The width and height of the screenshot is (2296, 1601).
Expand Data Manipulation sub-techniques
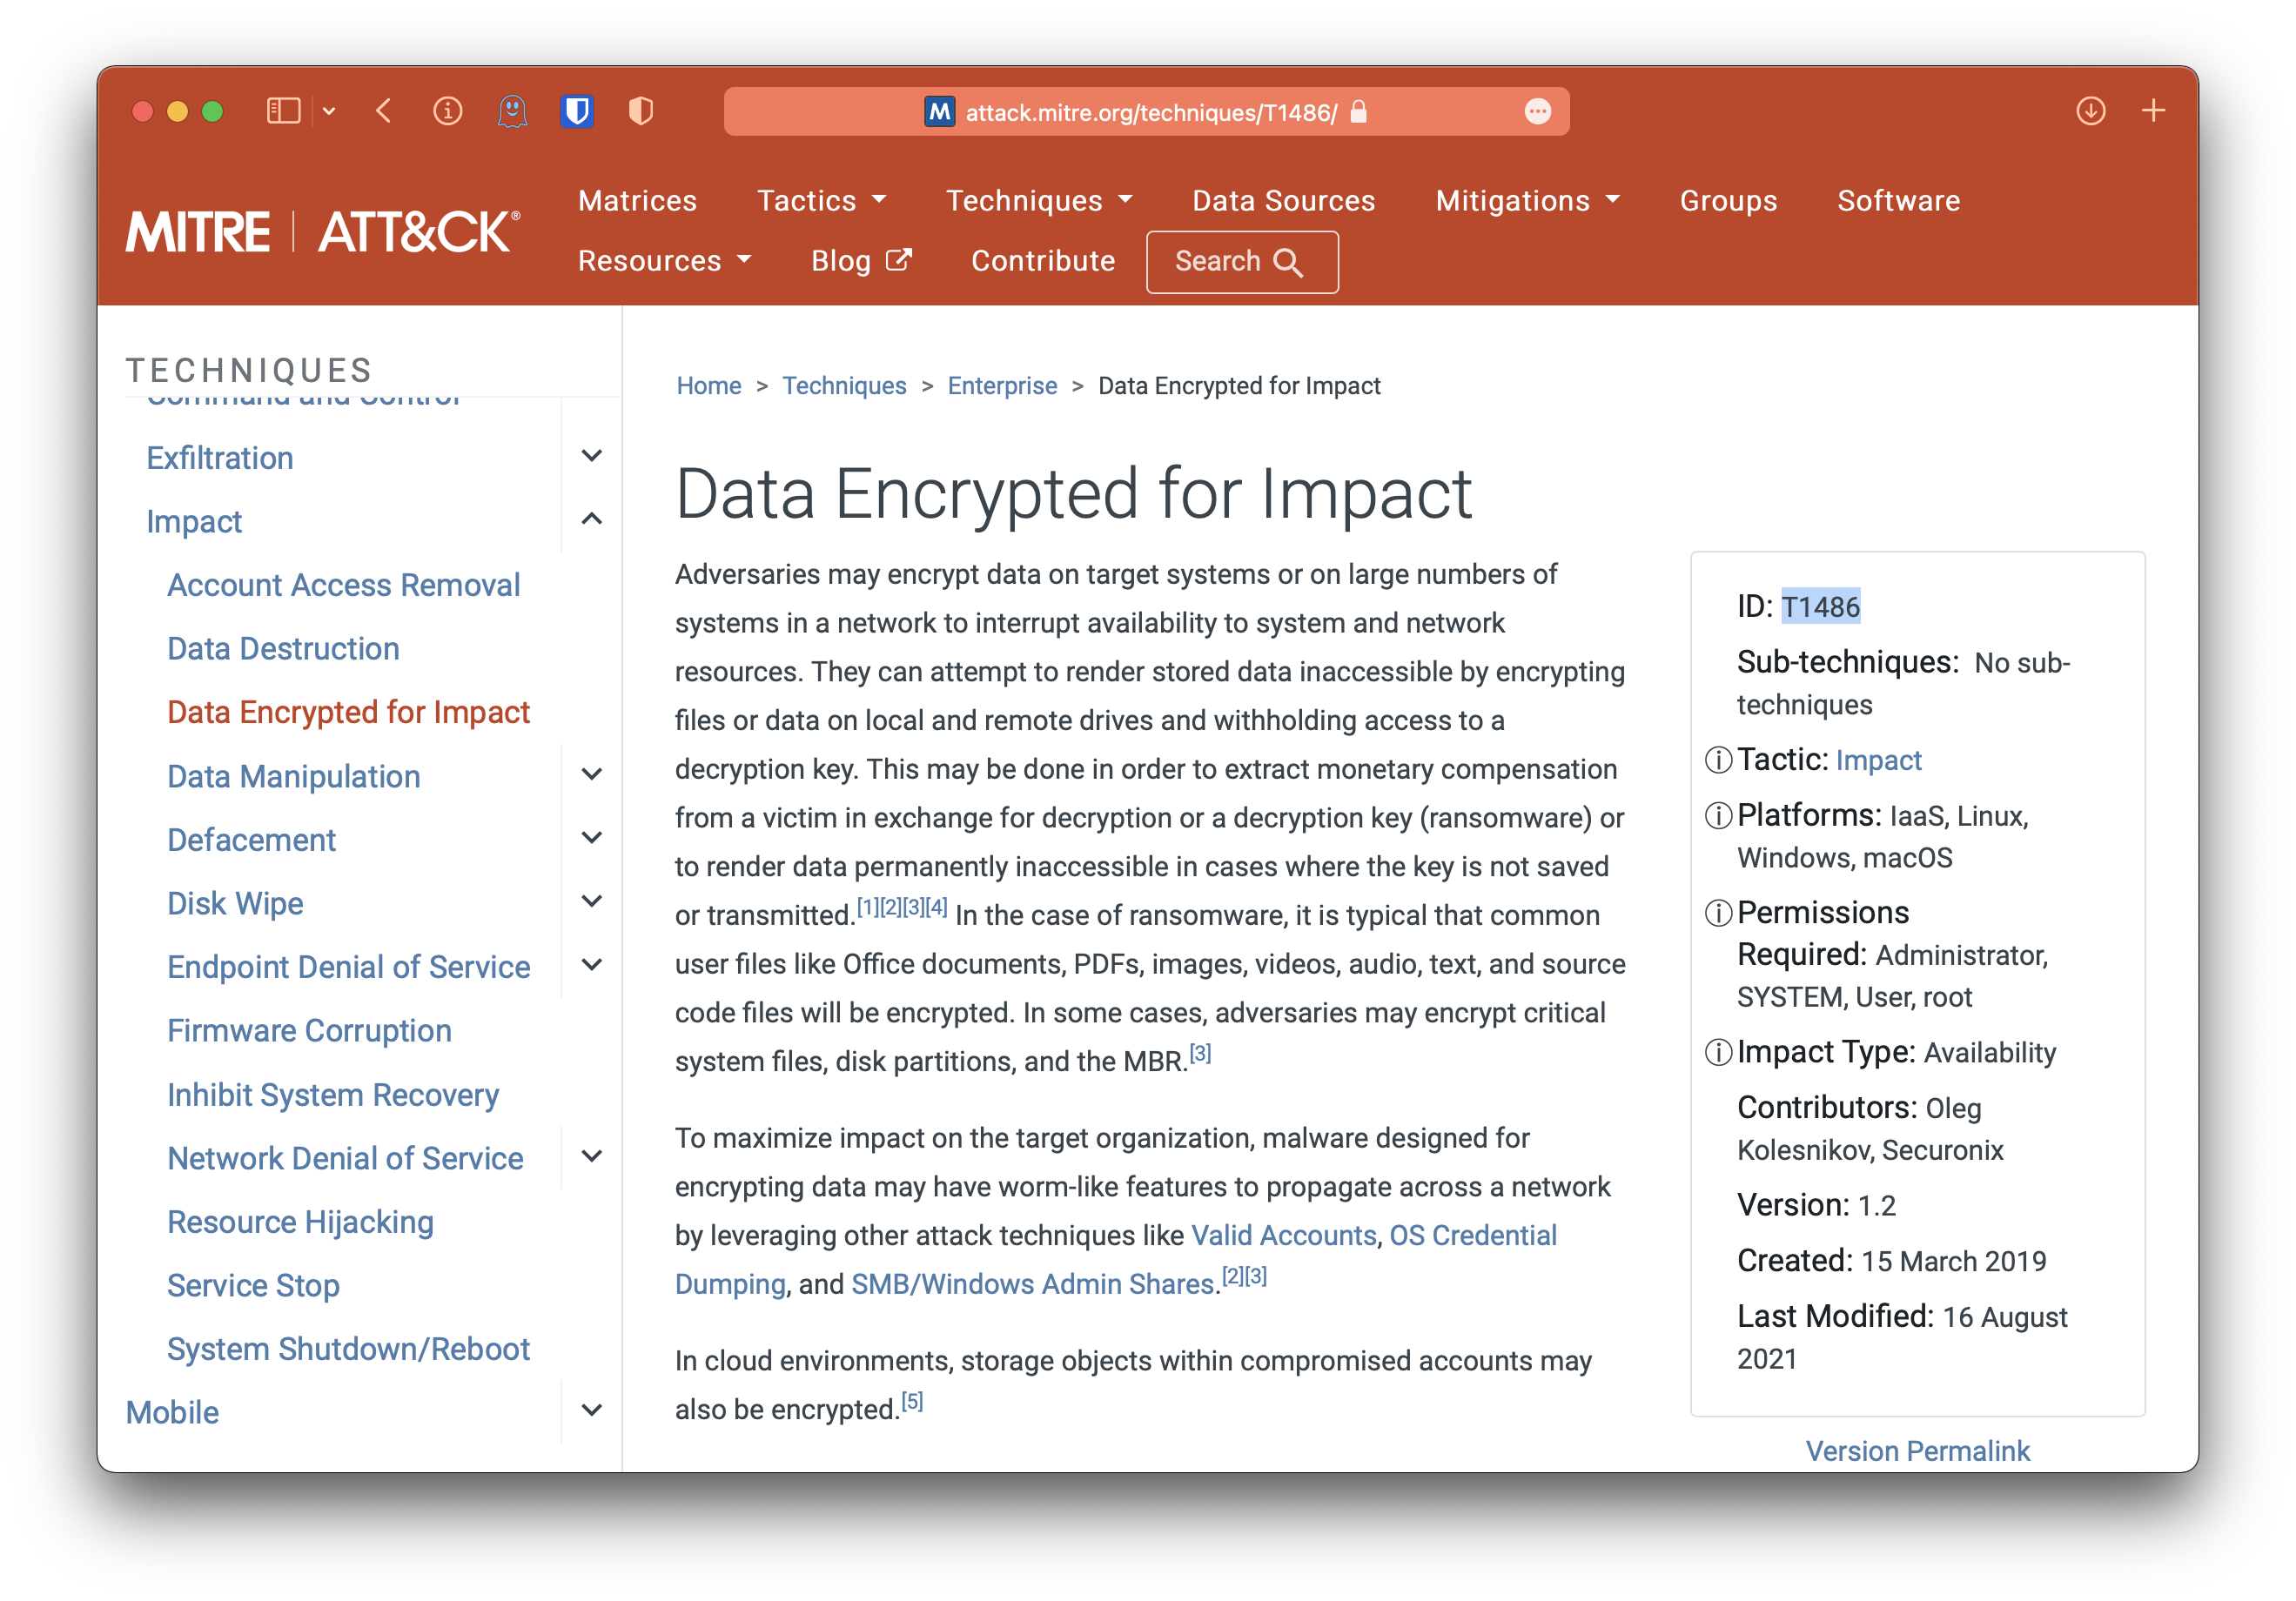point(591,774)
